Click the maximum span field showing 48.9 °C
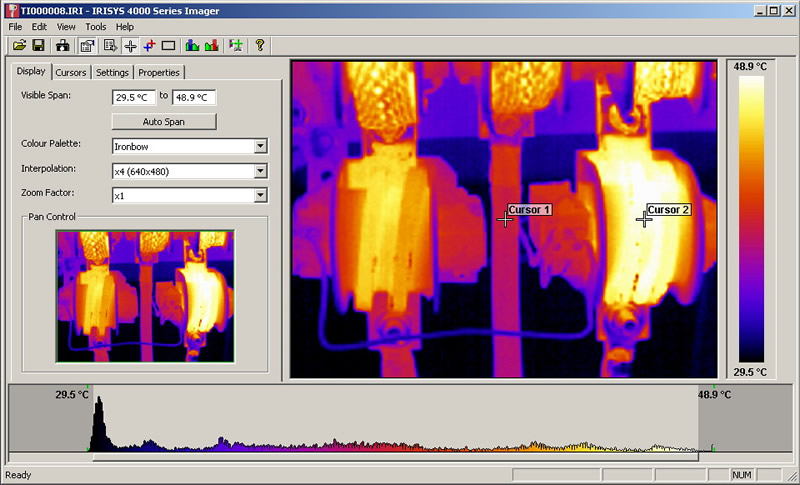 click(x=194, y=97)
